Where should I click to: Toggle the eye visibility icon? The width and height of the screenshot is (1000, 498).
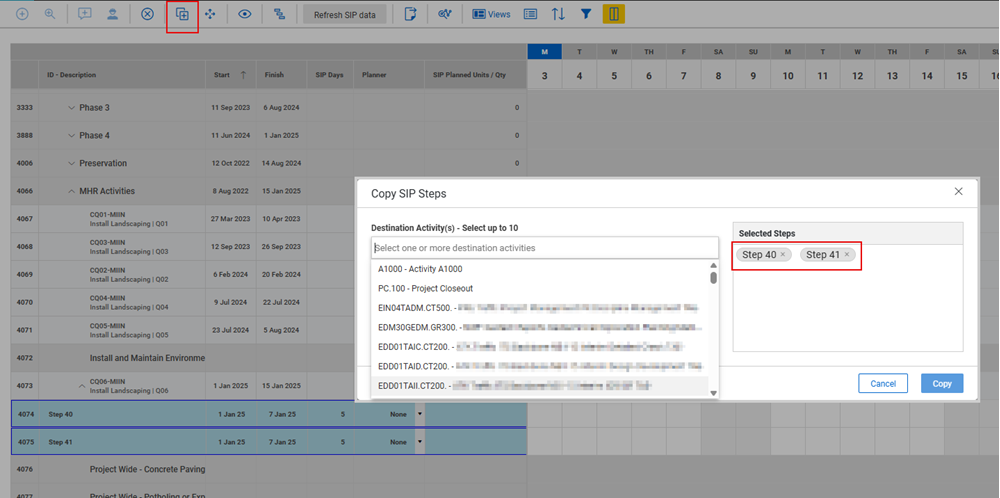245,15
